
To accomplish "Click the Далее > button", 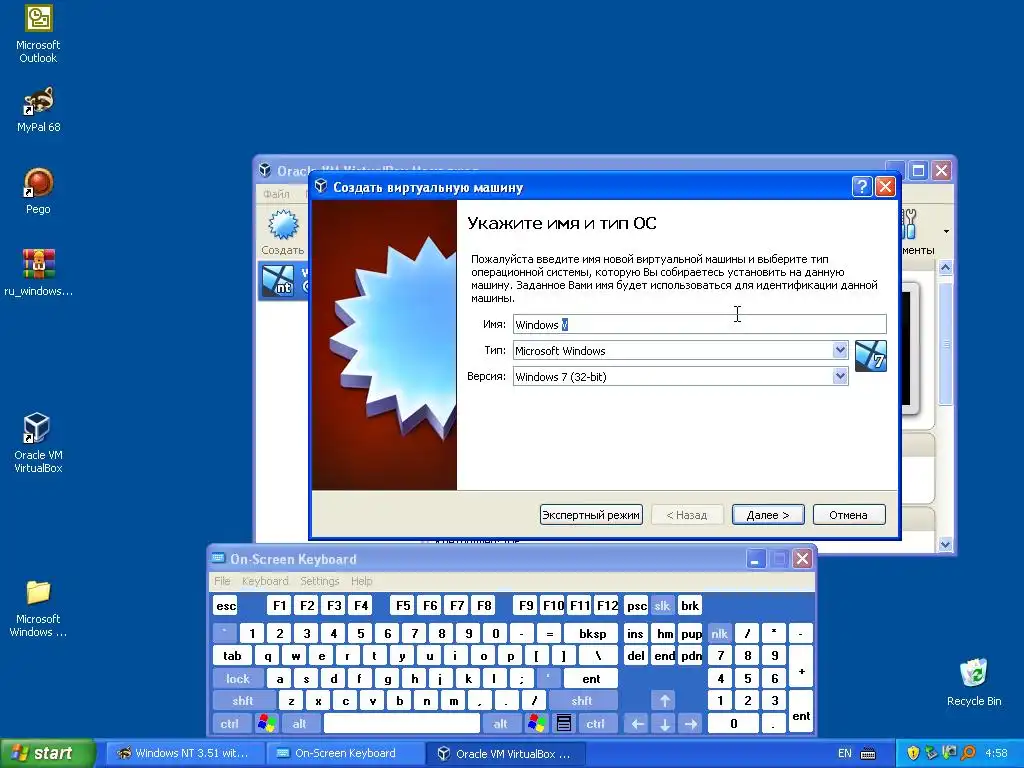I will 768,515.
